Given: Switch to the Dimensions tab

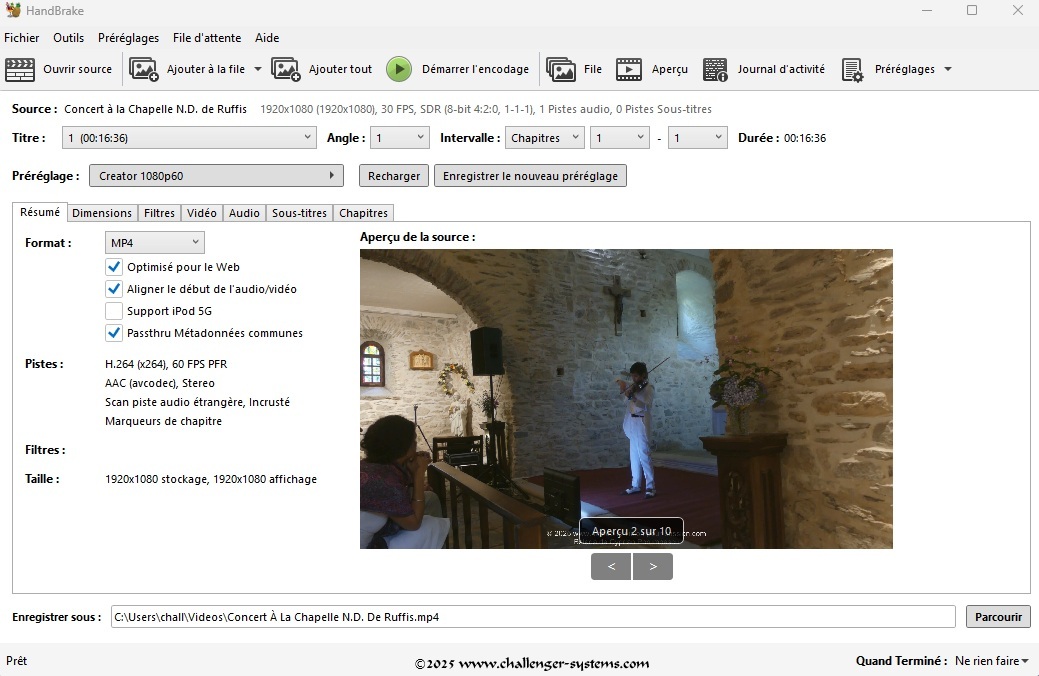Looking at the screenshot, I should coord(102,213).
